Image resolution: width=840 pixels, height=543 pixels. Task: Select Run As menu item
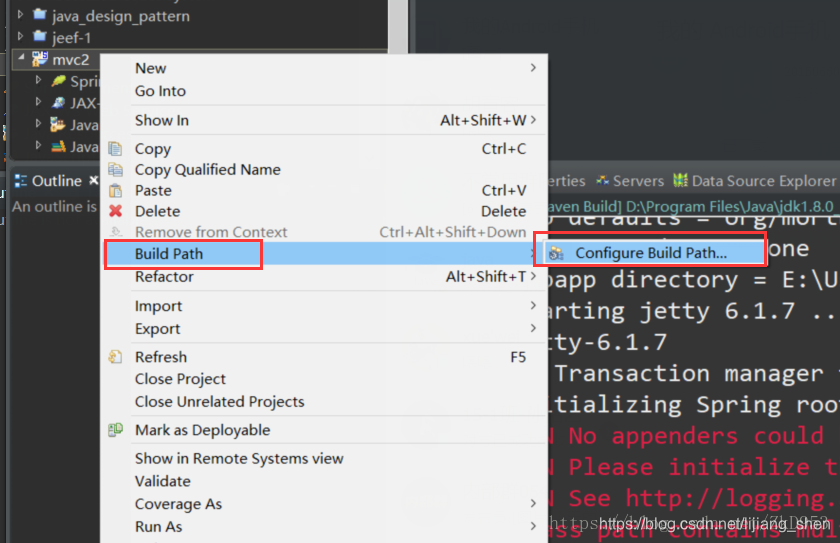pos(324,526)
